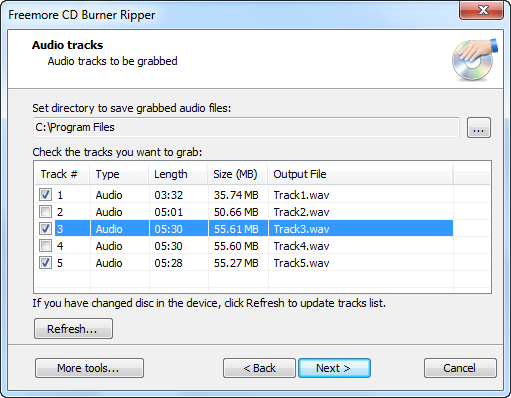Select the Track5.wav output file entry
Viewport: 511px width, 398px height.
pyautogui.click(x=301, y=263)
